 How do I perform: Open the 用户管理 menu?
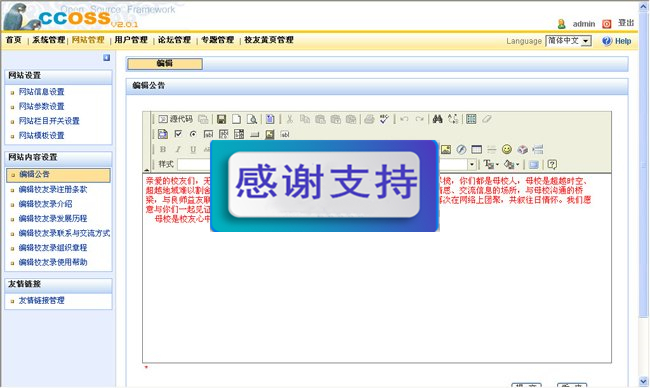131,40
